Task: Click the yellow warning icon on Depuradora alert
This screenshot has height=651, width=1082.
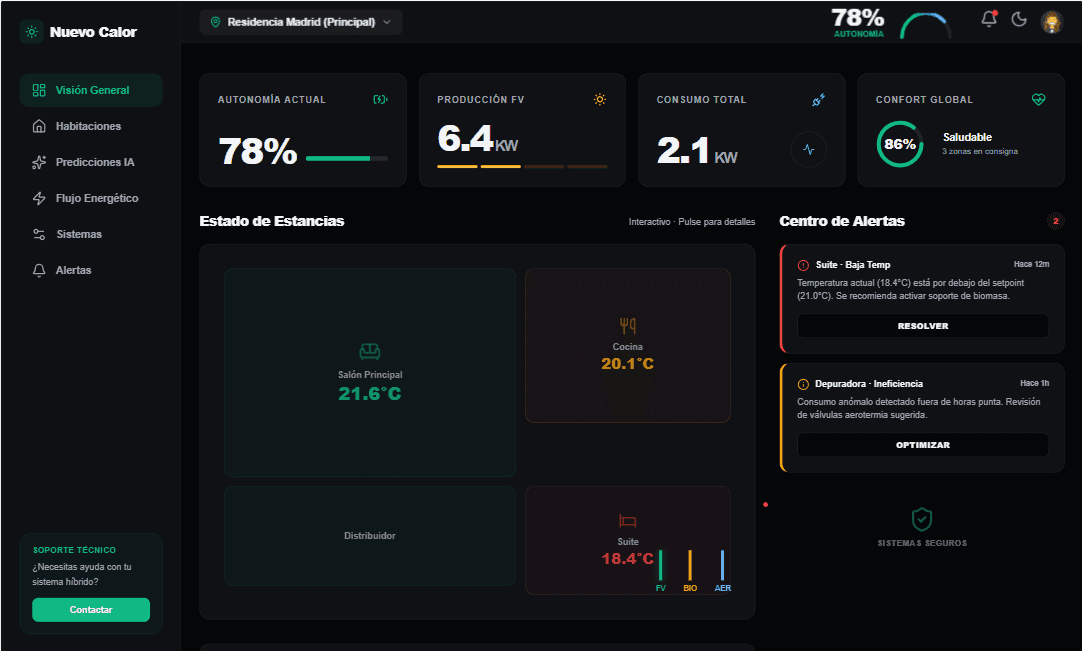Action: click(803, 385)
